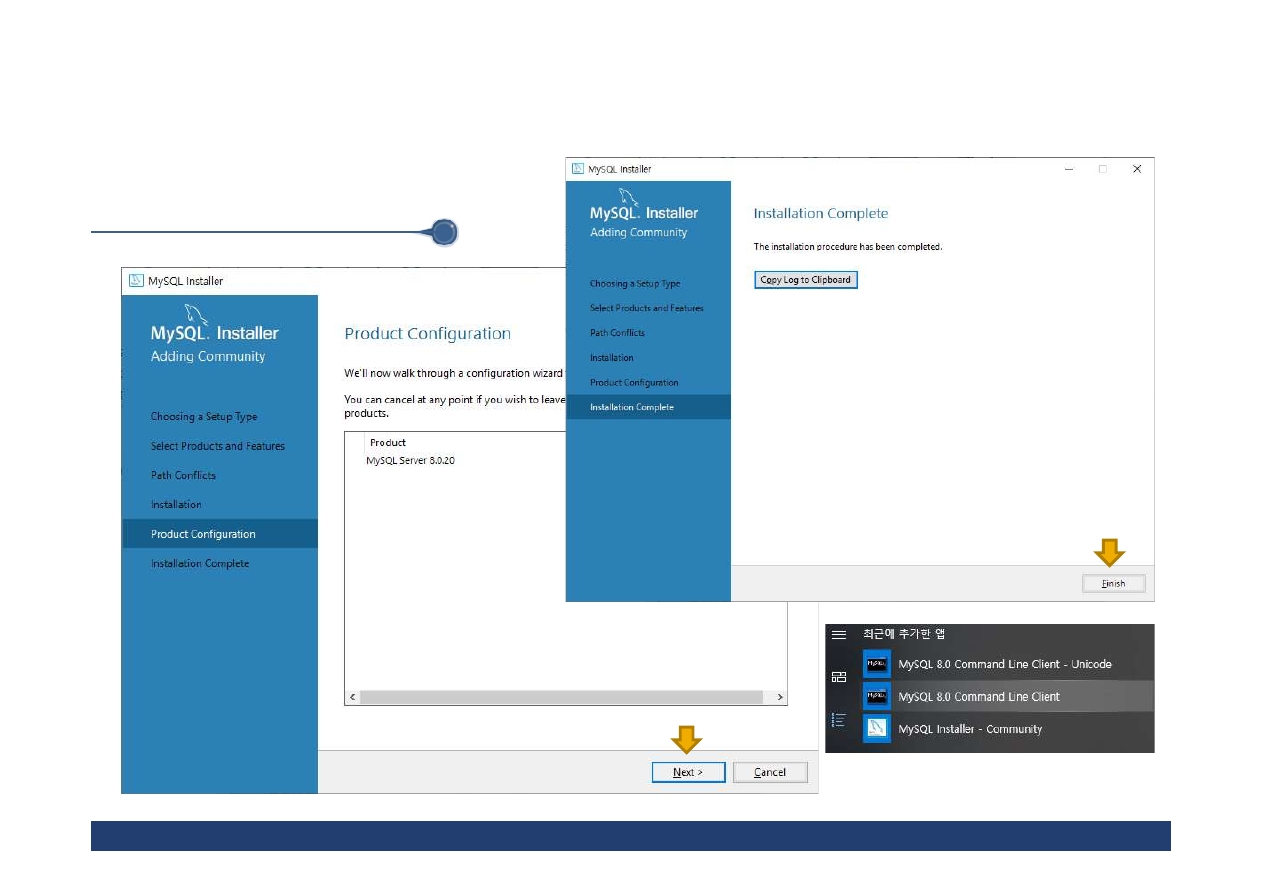
Task: Open MySQL 8.0 Command Line Client - Unicode icon
Action: coord(877,664)
